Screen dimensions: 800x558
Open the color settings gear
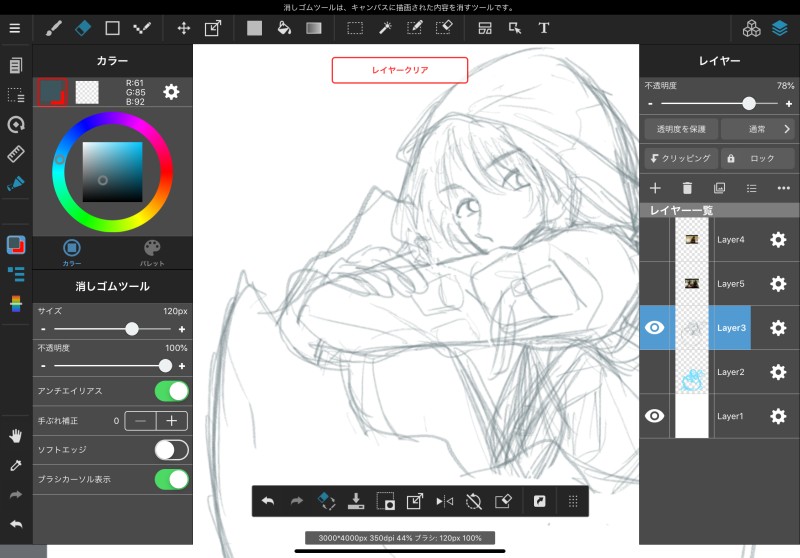171,92
